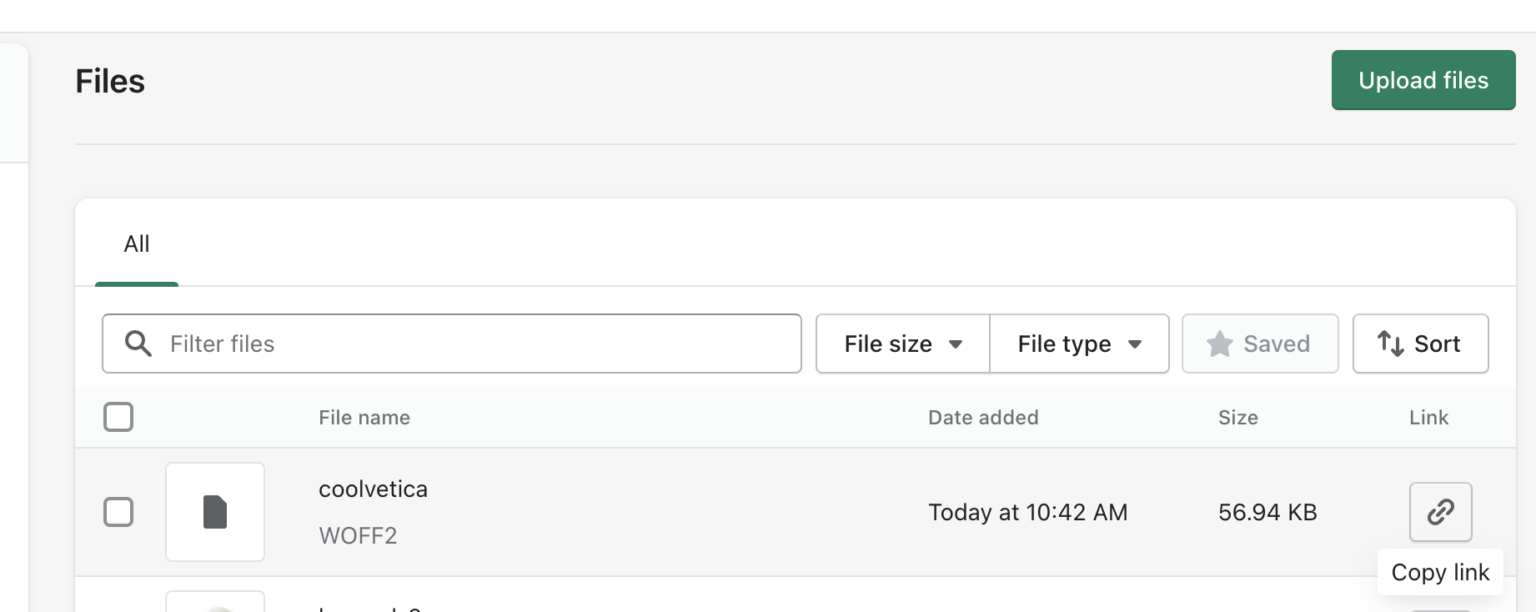Click the Copy link chain icon for coolvetica
1536x612 pixels.
pos(1440,512)
